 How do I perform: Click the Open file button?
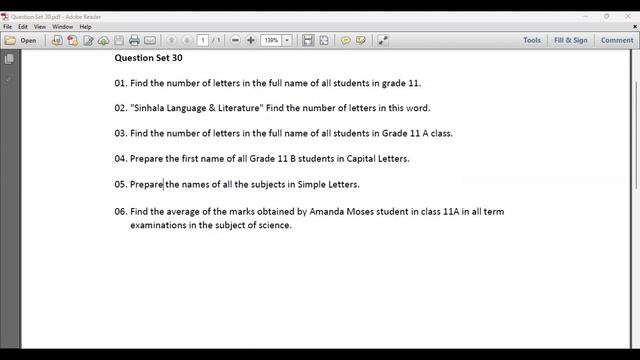21,40
